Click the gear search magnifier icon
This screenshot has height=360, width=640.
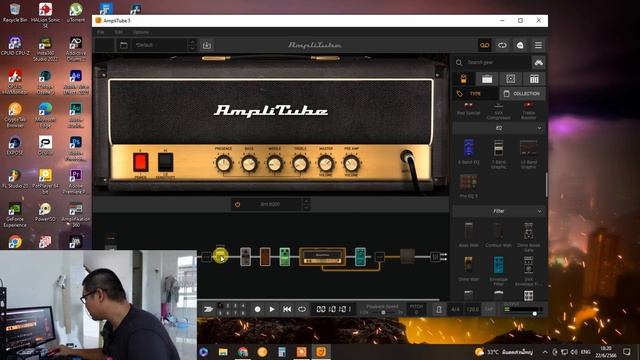[x=459, y=62]
